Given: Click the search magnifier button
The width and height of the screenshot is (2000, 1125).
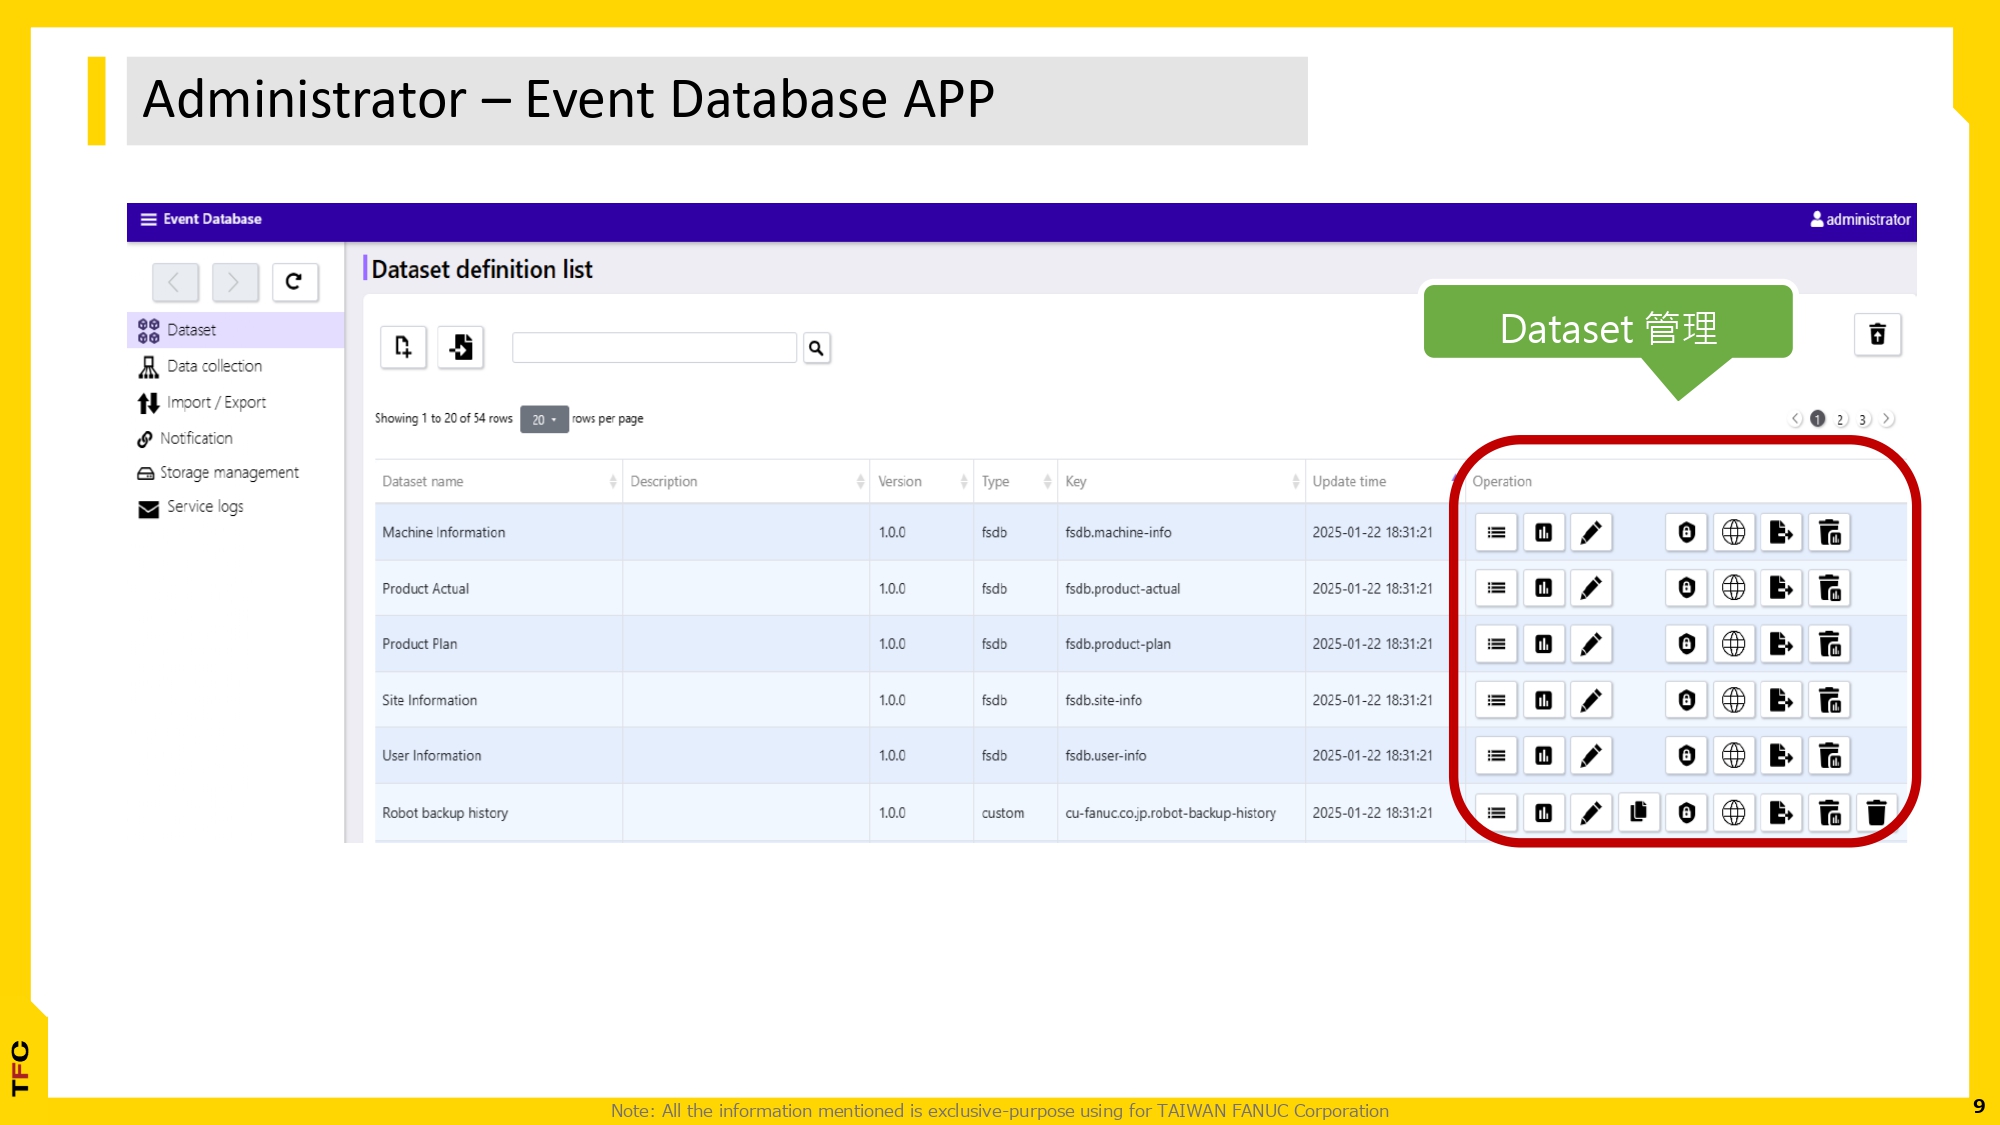Looking at the screenshot, I should pyautogui.click(x=817, y=348).
